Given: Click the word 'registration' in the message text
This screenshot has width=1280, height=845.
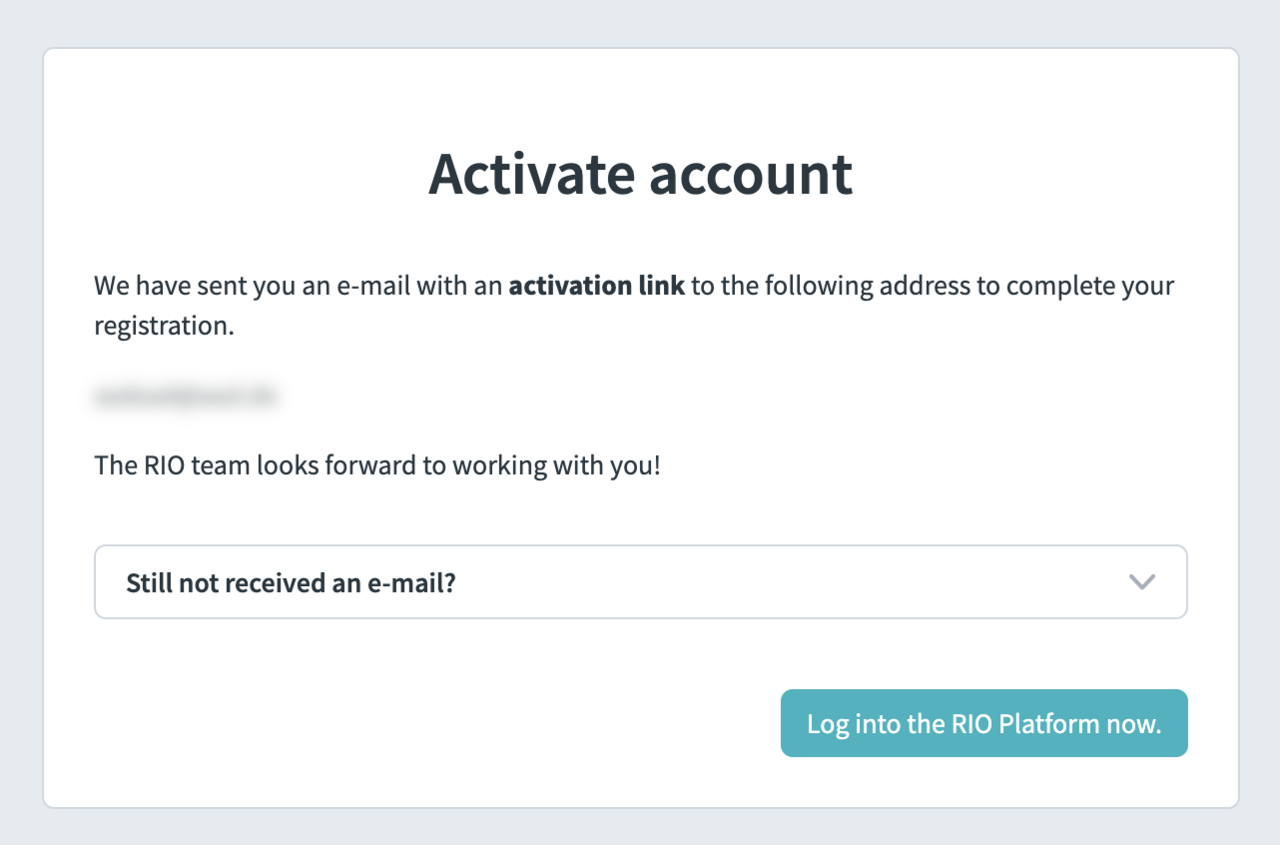Looking at the screenshot, I should (162, 325).
